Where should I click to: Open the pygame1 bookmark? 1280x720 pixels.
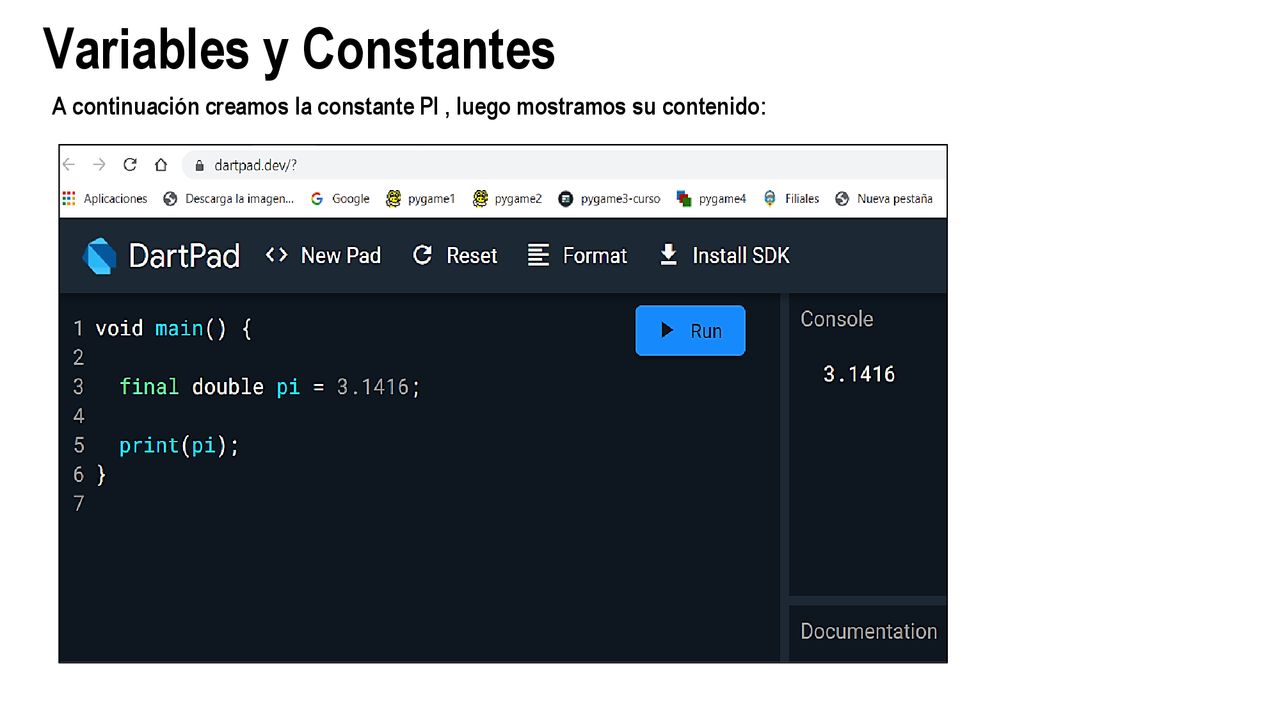[x=421, y=199]
